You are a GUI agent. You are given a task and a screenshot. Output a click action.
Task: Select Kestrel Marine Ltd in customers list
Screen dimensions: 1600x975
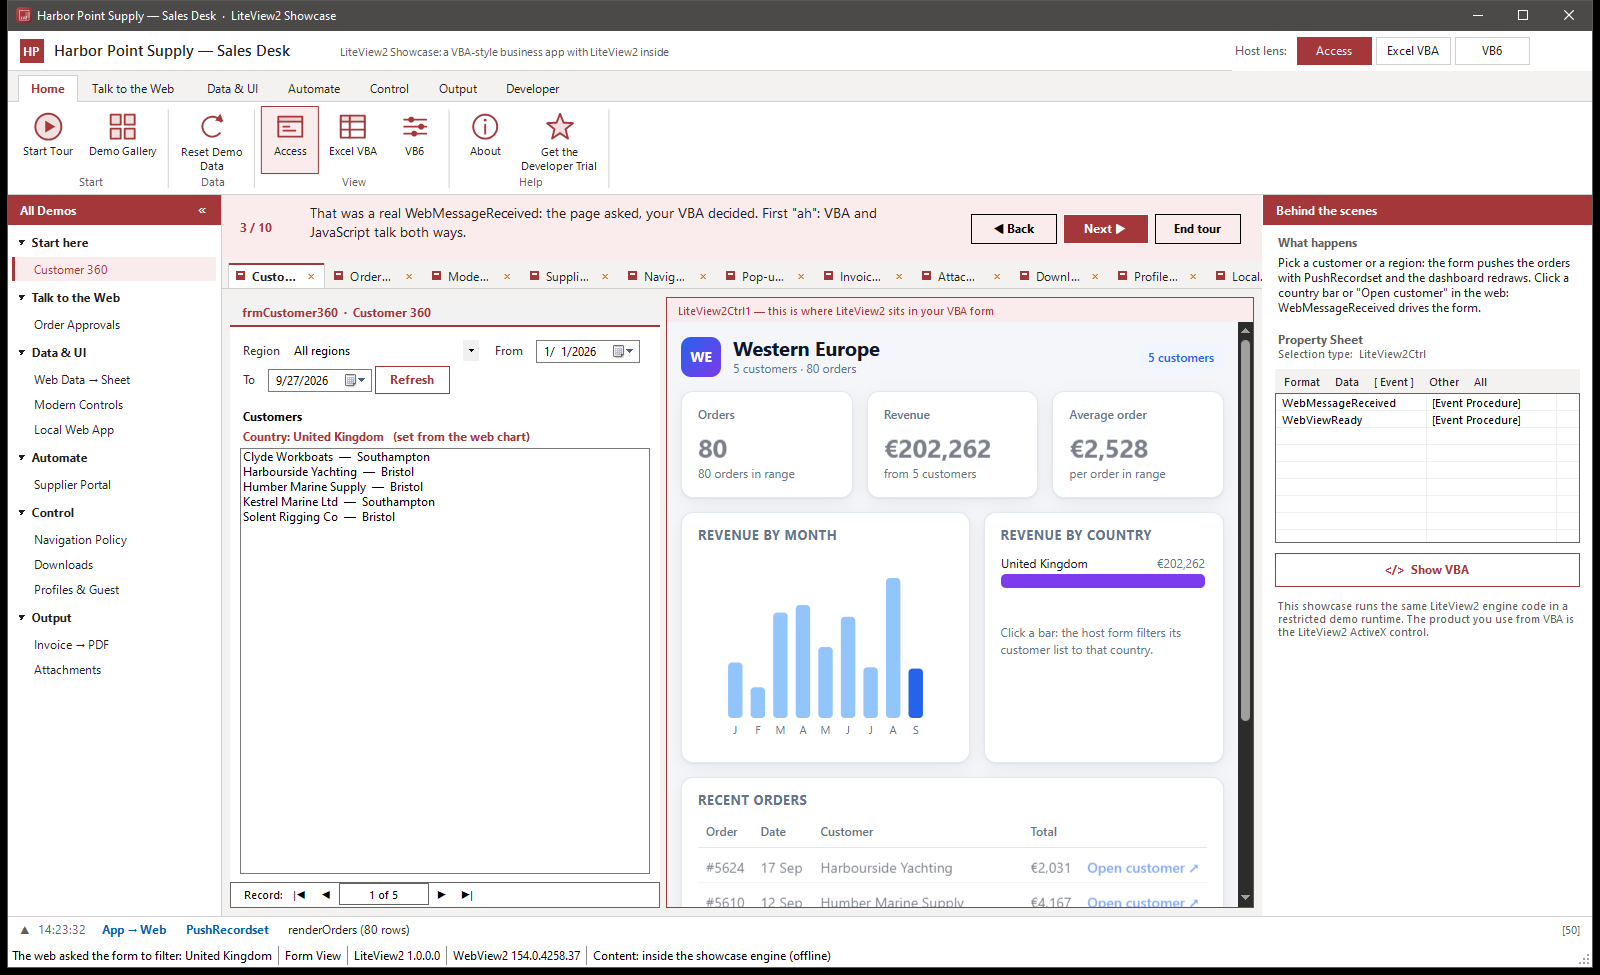pos(339,502)
